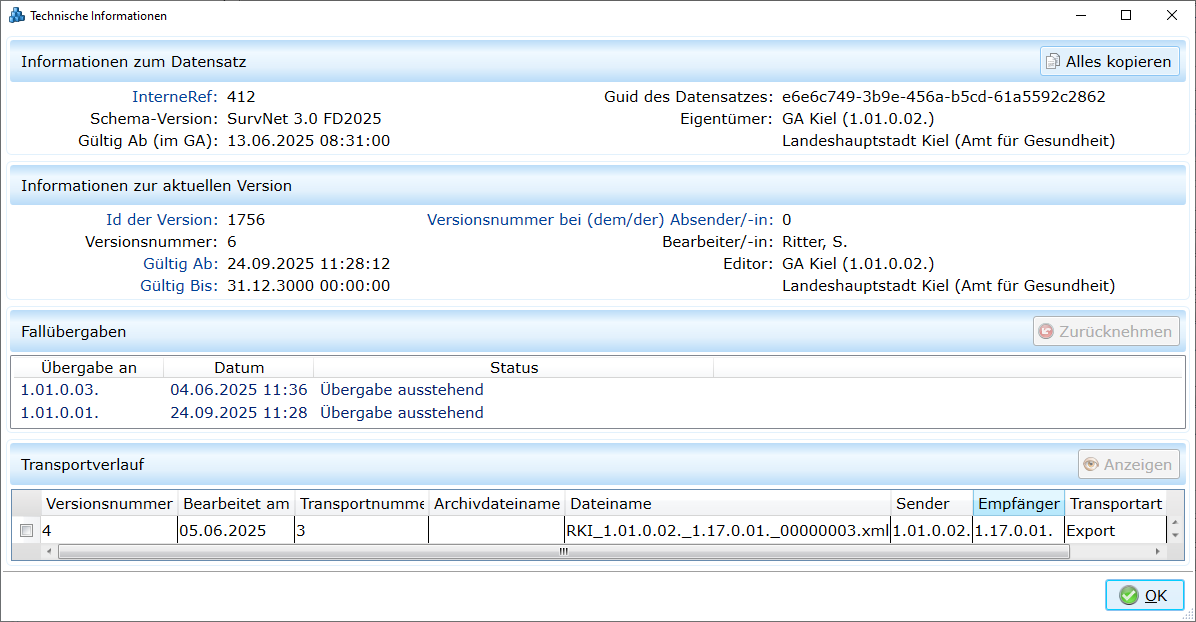
Task: Click the horizontal scrollbar left arrow
Action: coord(50,551)
